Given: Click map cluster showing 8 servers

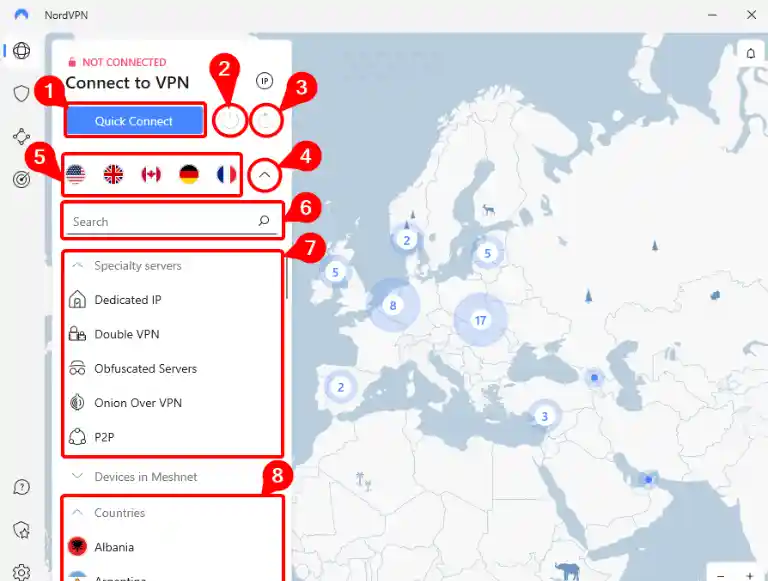Looking at the screenshot, I should [x=393, y=305].
